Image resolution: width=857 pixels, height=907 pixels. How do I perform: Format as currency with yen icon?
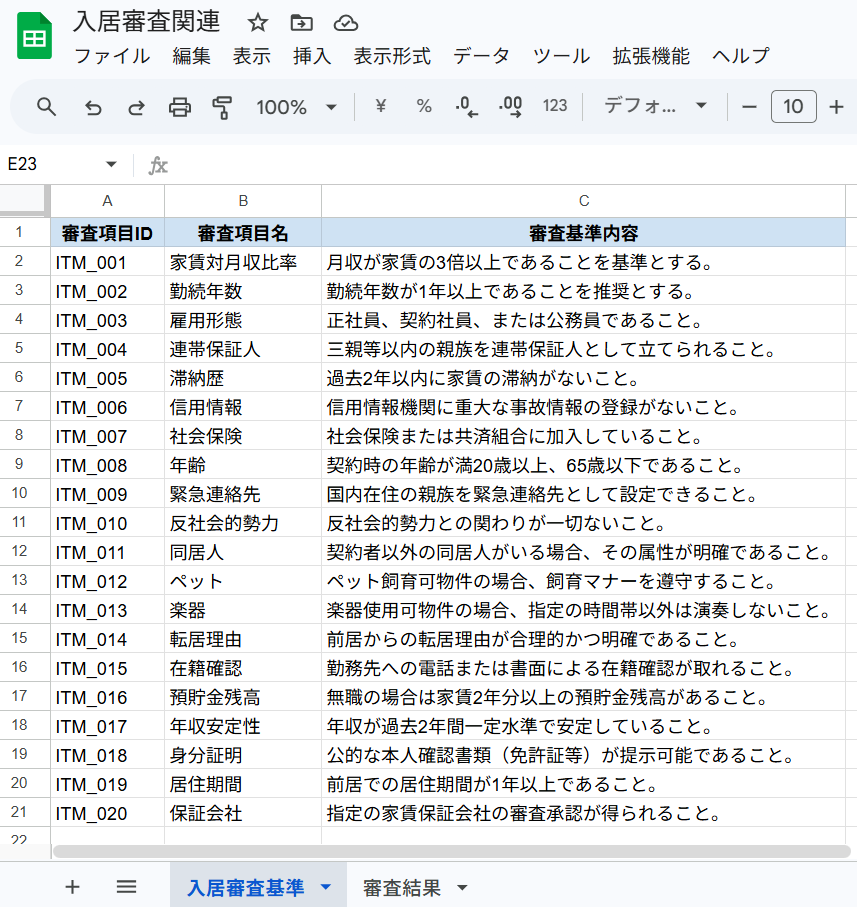click(x=380, y=106)
